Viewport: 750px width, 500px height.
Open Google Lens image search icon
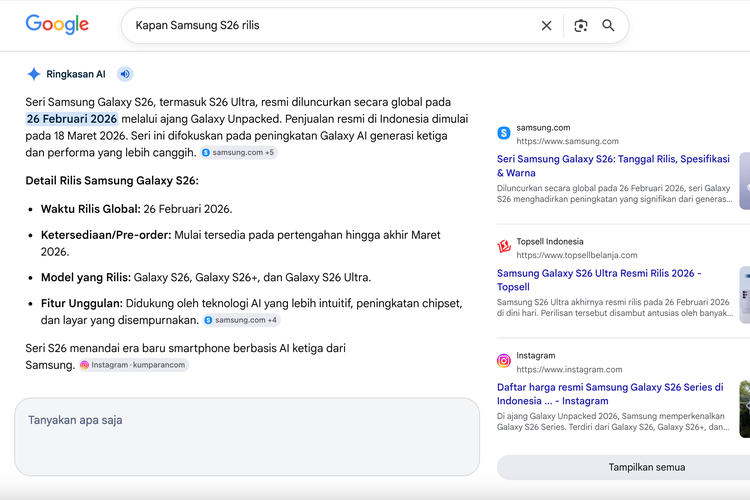point(581,25)
